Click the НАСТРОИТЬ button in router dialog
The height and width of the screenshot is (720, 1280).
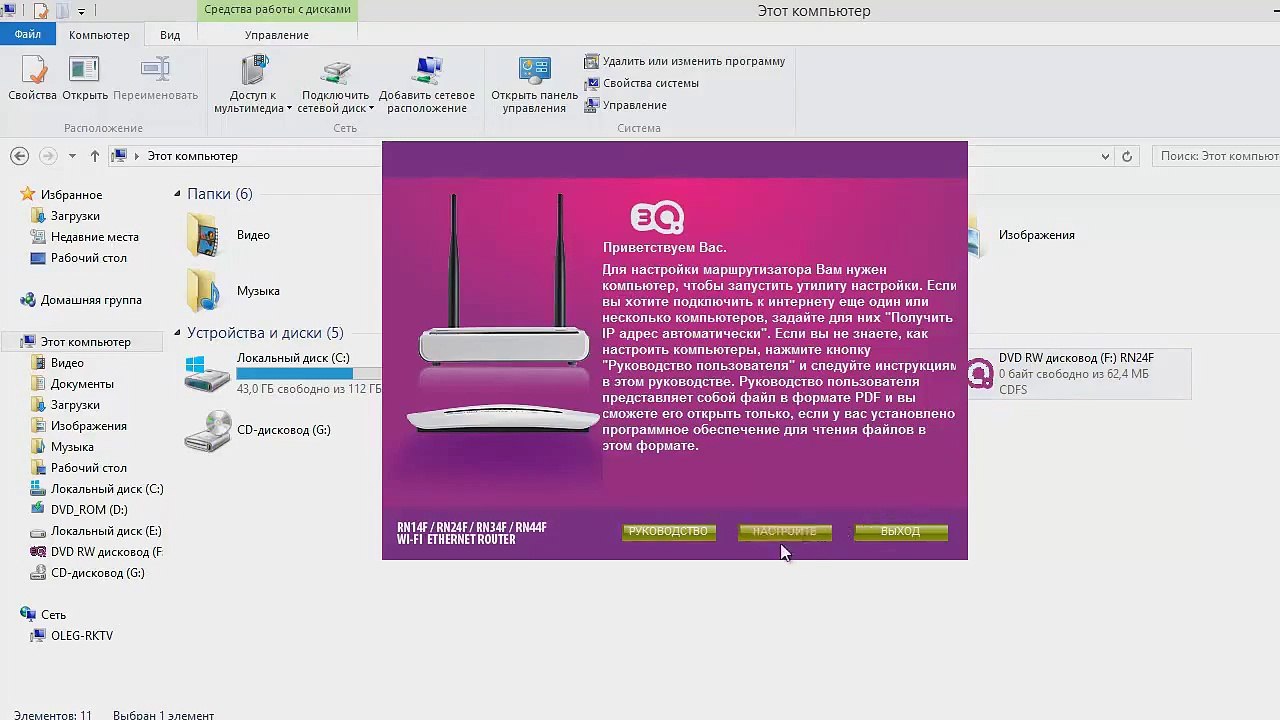tap(785, 532)
